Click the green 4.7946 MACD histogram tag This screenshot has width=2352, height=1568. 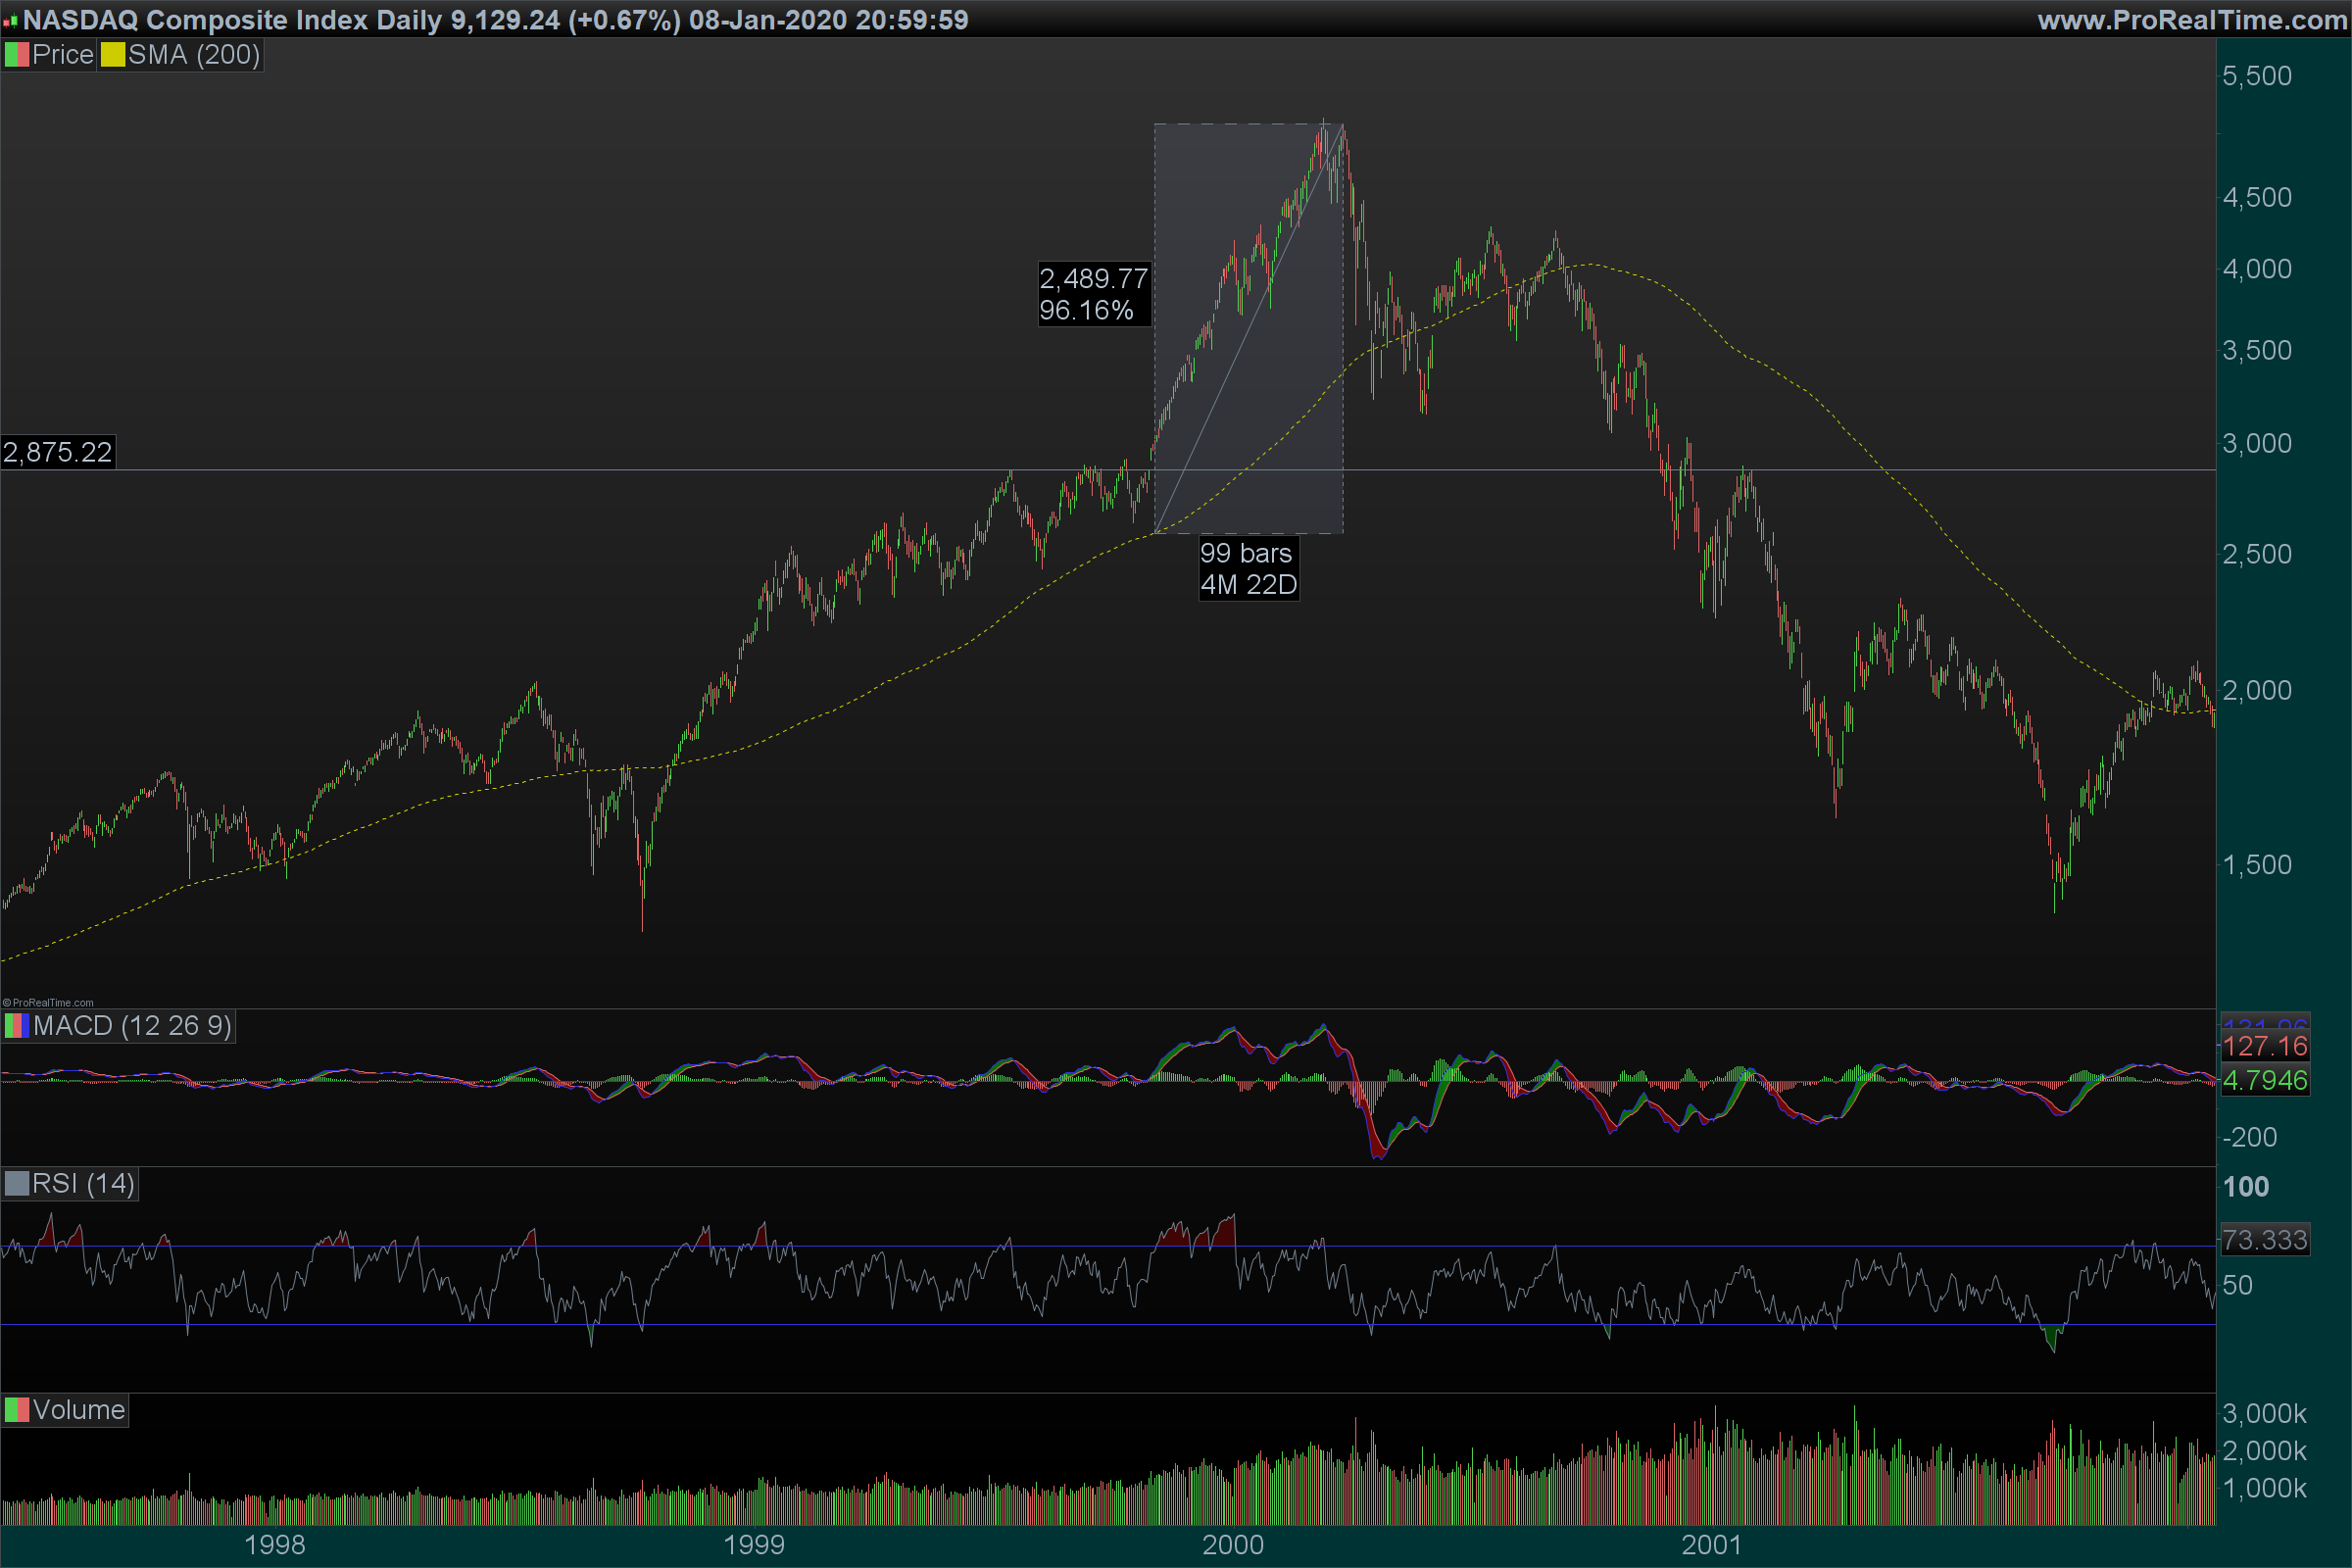click(x=2264, y=1080)
